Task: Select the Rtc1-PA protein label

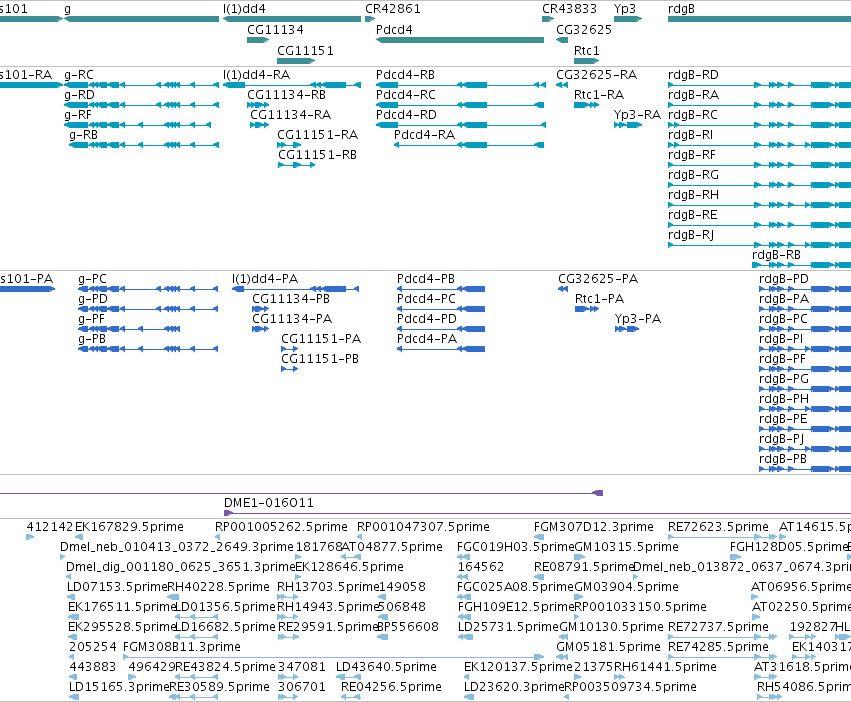Action: coord(599,299)
